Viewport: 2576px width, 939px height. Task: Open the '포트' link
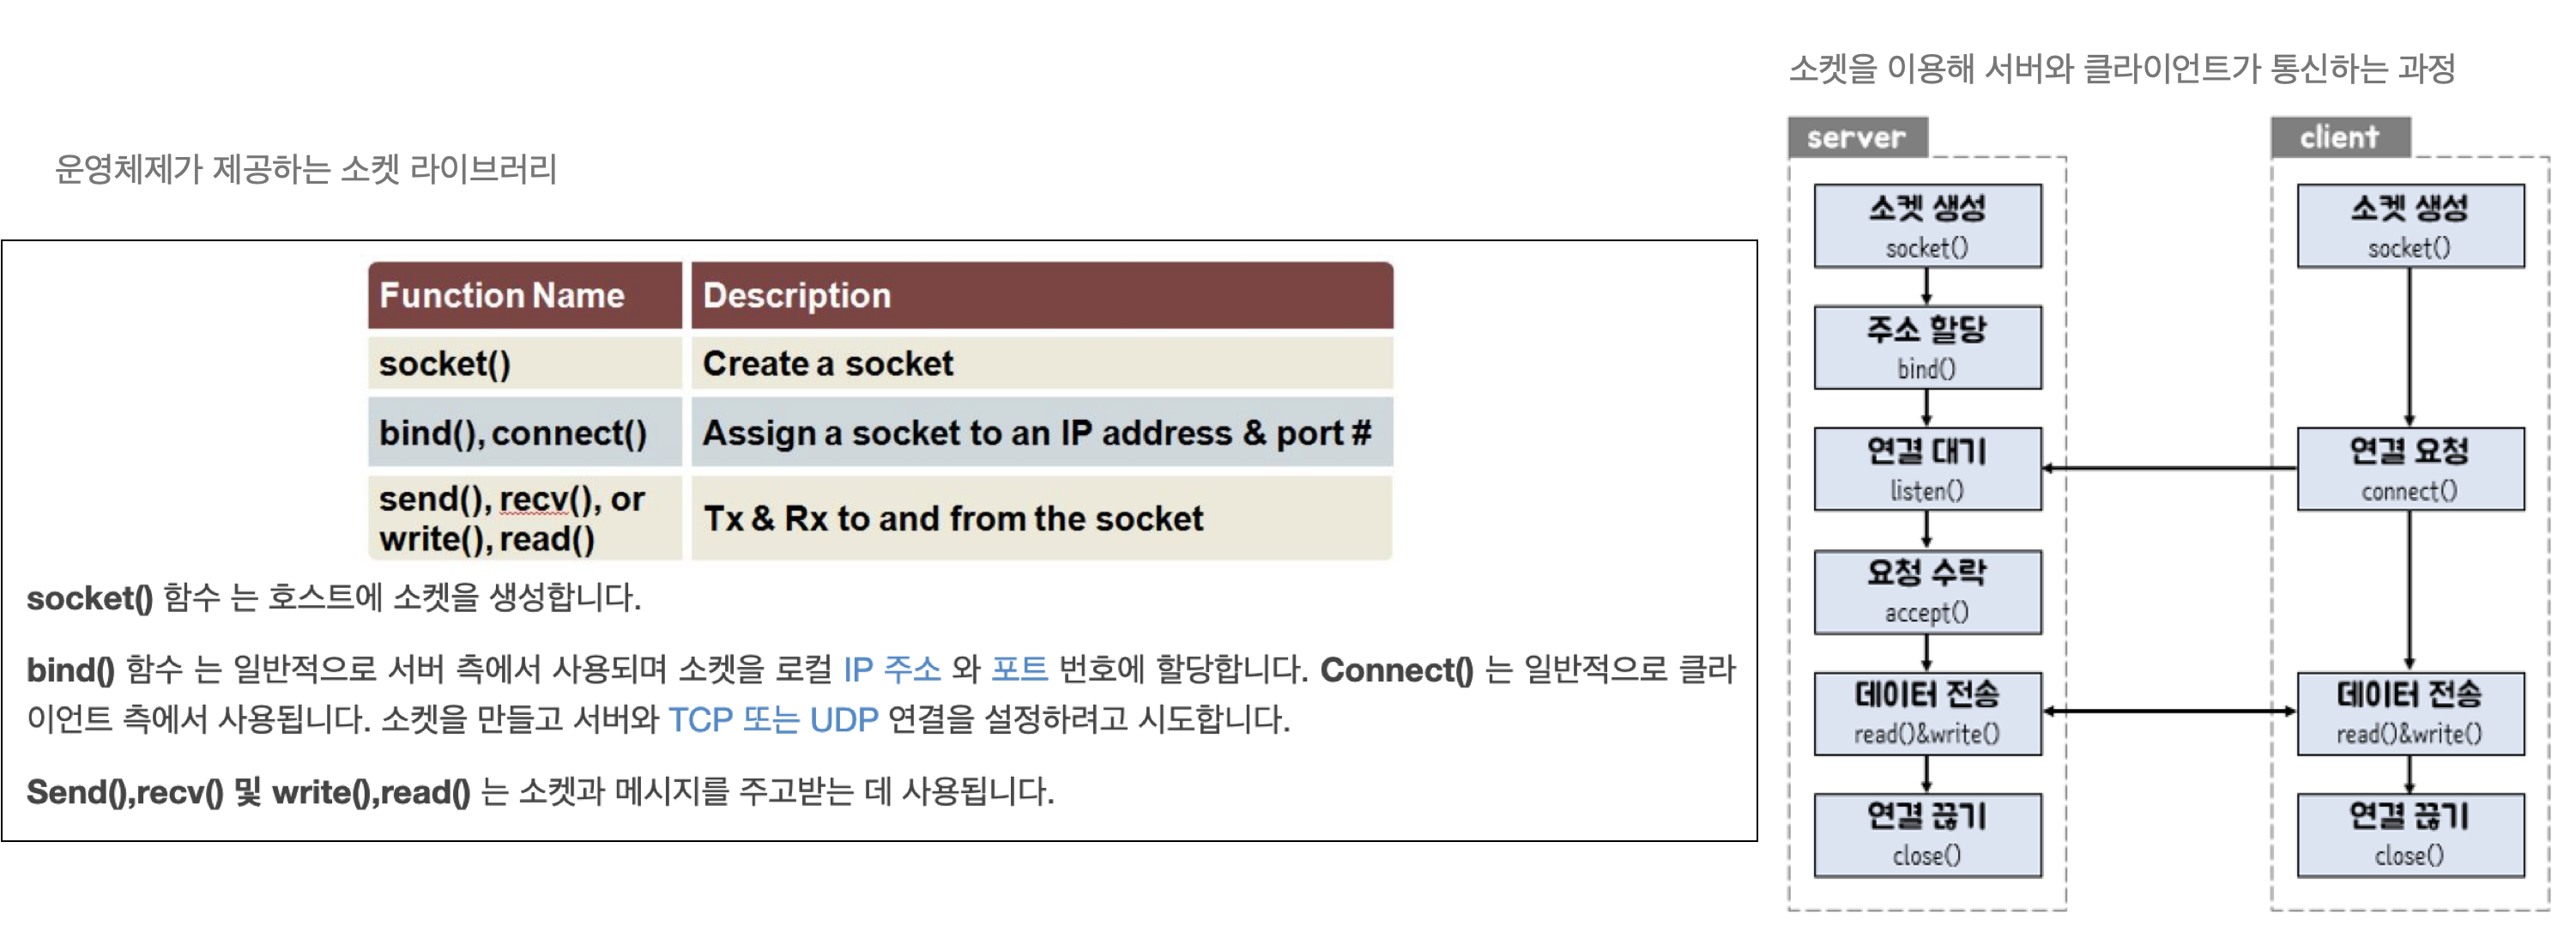click(x=1019, y=669)
